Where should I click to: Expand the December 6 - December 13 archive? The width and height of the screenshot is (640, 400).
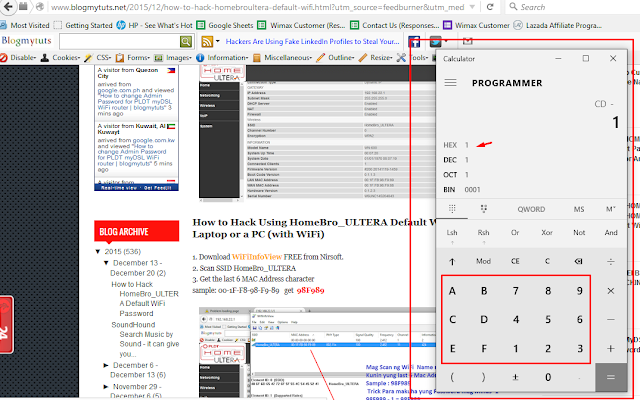tap(106, 365)
